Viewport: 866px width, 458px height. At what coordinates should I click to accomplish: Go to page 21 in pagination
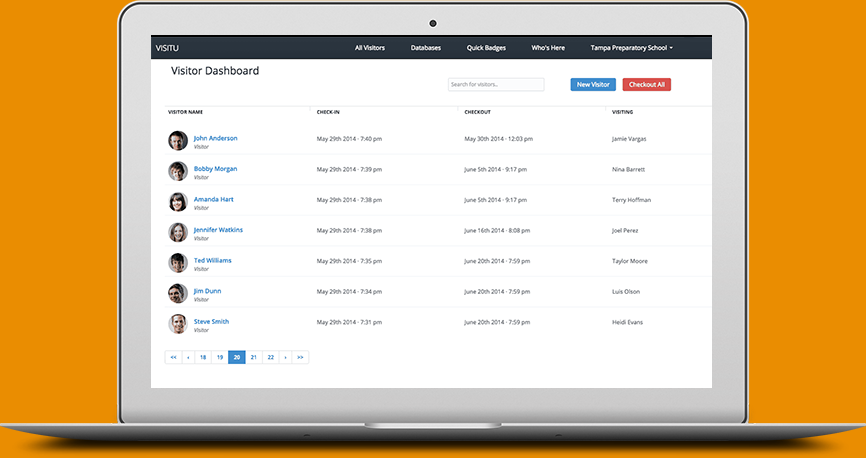point(254,357)
